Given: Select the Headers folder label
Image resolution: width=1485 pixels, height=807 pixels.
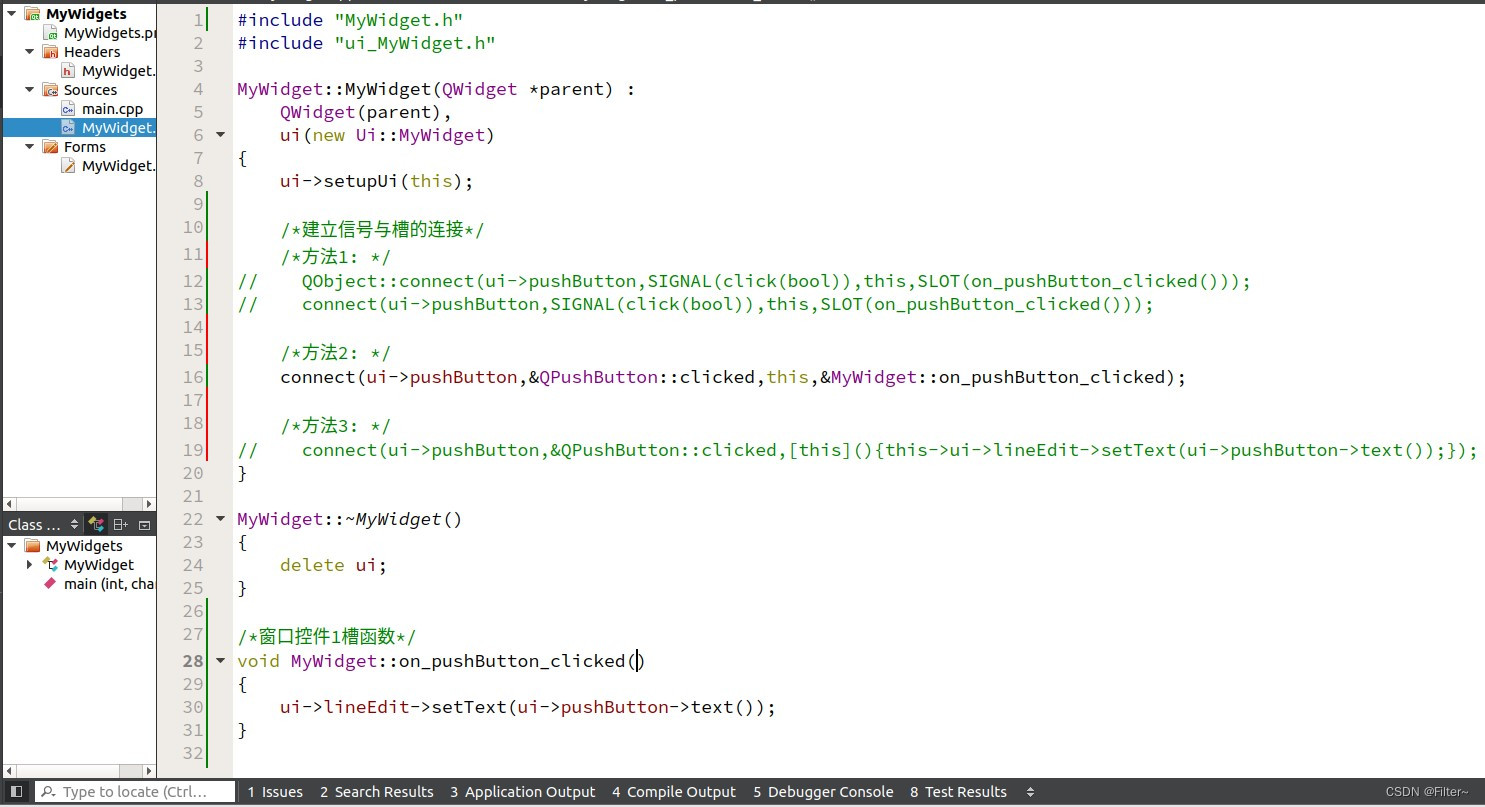Looking at the screenshot, I should click(x=92, y=52).
